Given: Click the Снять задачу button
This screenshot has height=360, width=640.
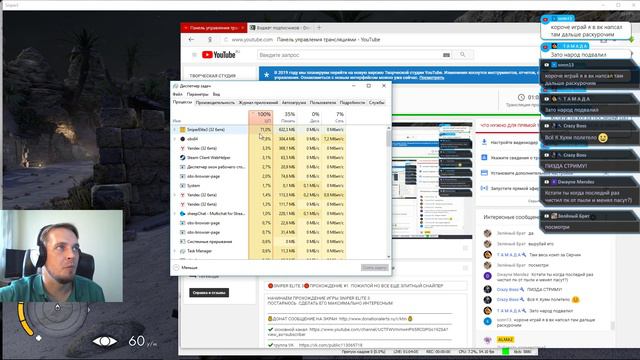Looking at the screenshot, I should pos(374,268).
